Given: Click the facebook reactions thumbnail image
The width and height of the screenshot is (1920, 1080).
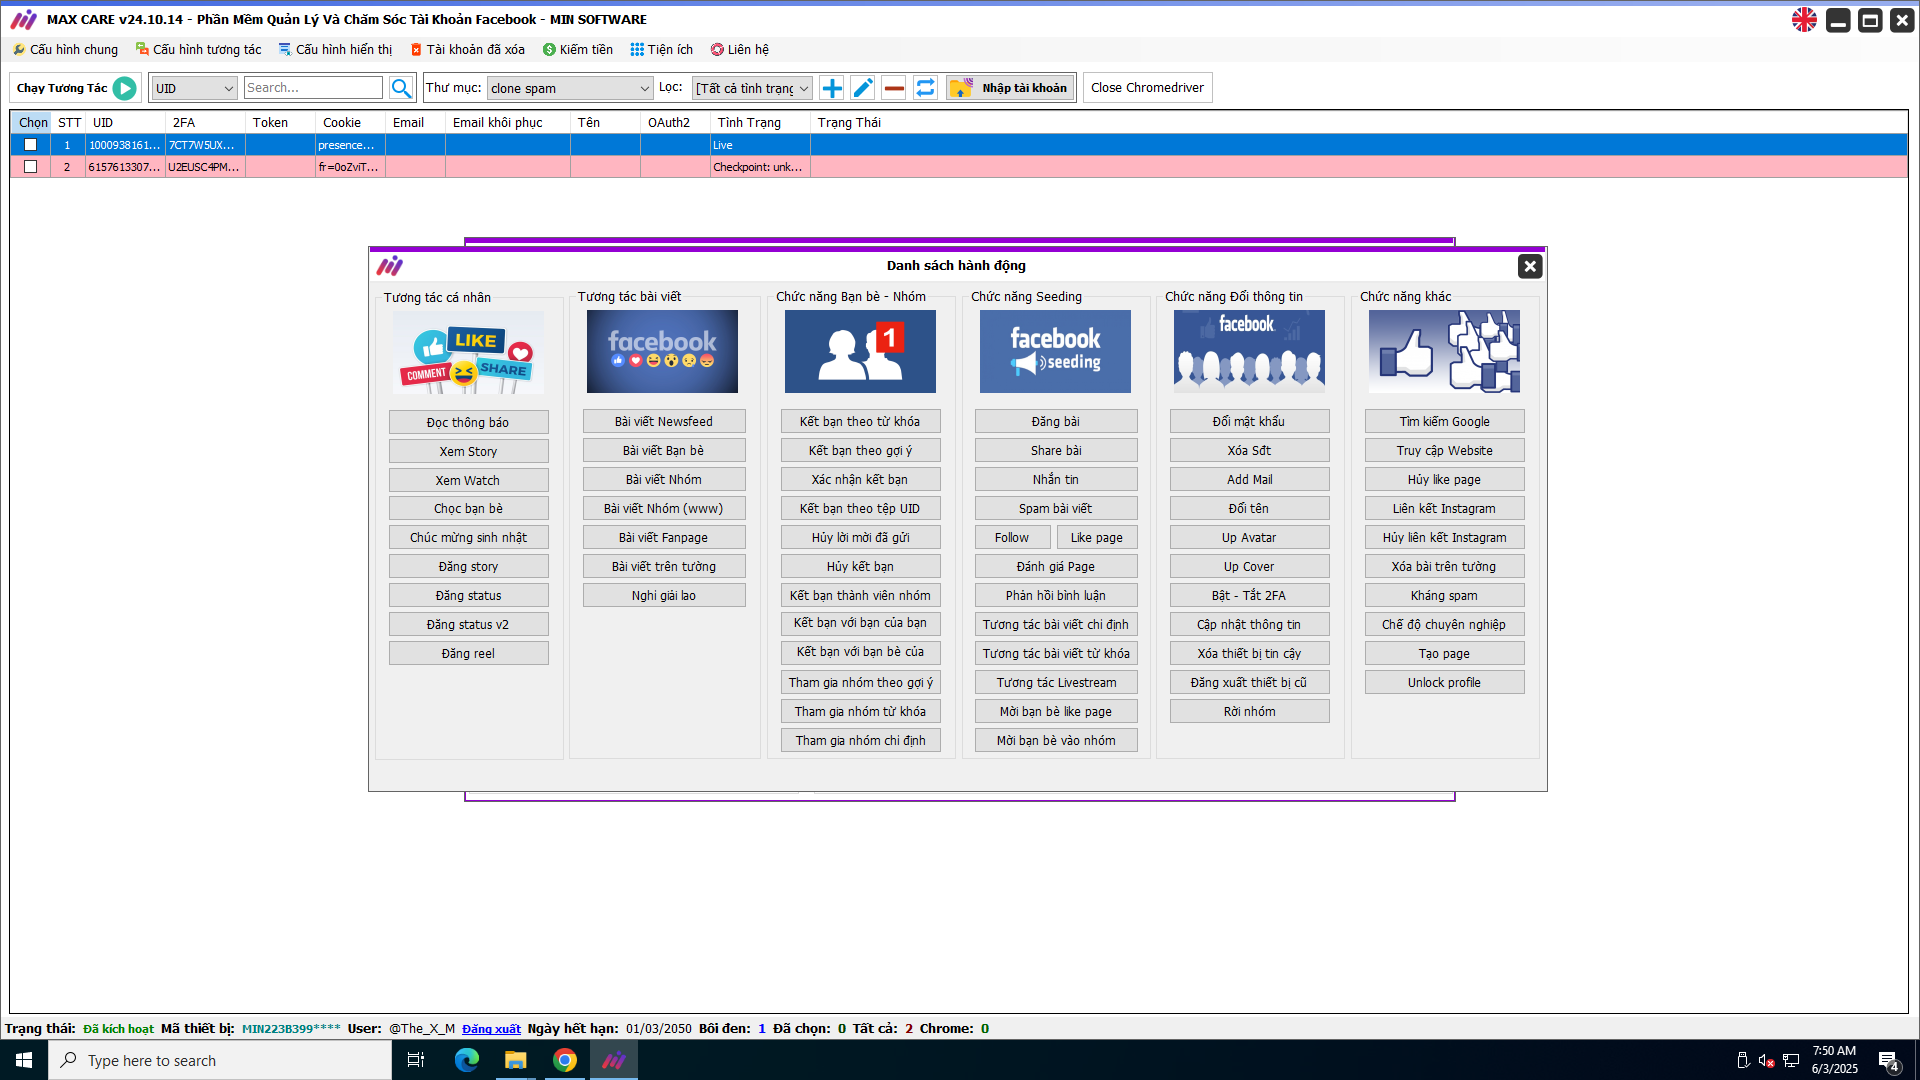Looking at the screenshot, I should 662,352.
